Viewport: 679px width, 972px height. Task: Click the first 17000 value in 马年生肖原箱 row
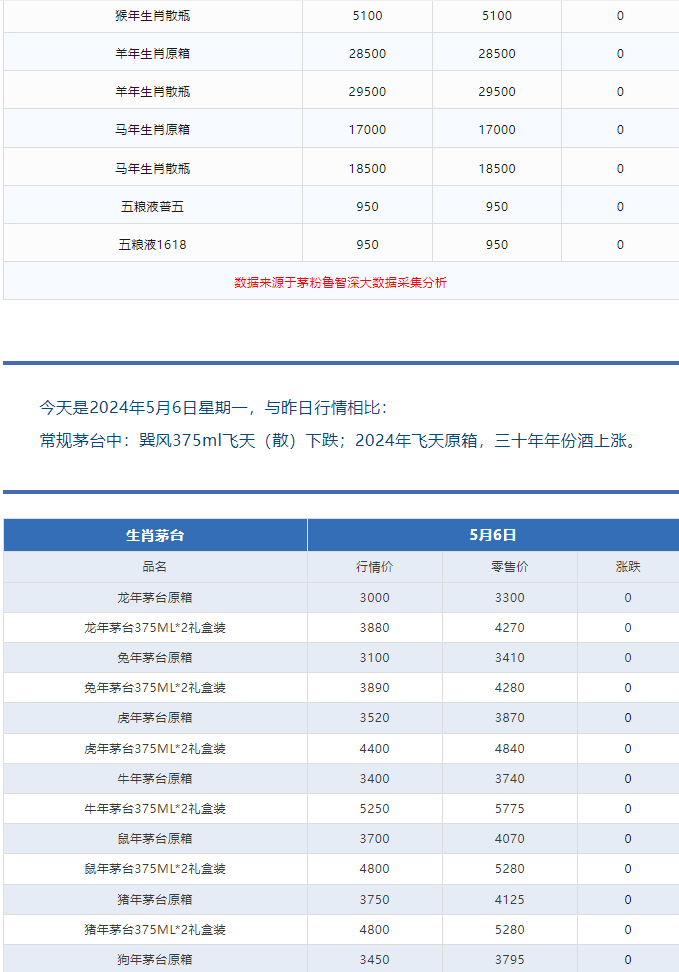pyautogui.click(x=368, y=130)
